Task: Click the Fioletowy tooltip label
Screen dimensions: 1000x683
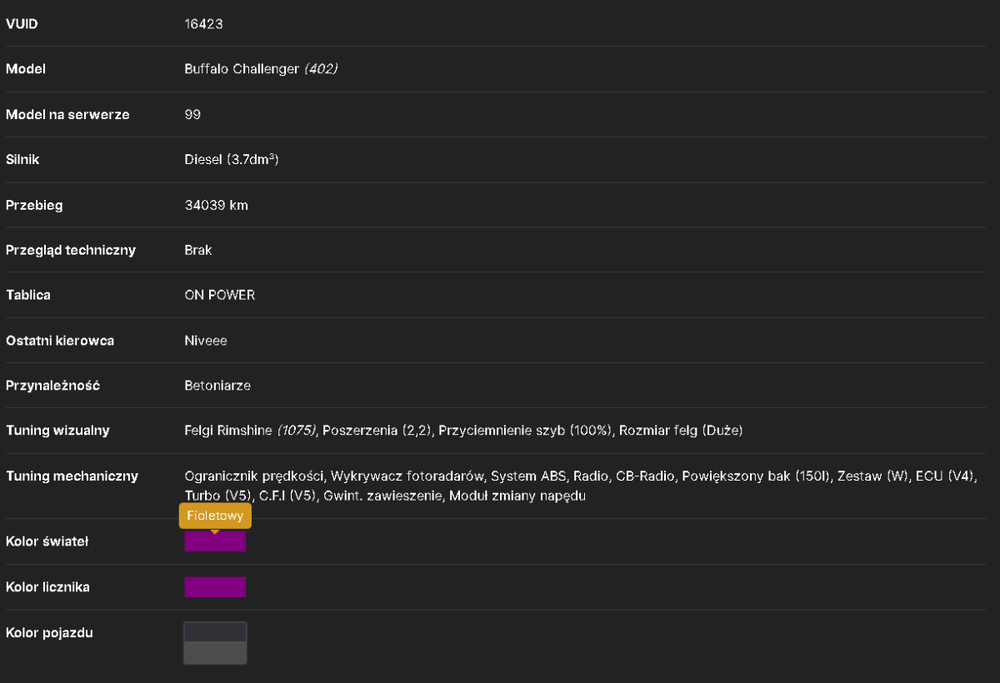Action: coord(215,515)
